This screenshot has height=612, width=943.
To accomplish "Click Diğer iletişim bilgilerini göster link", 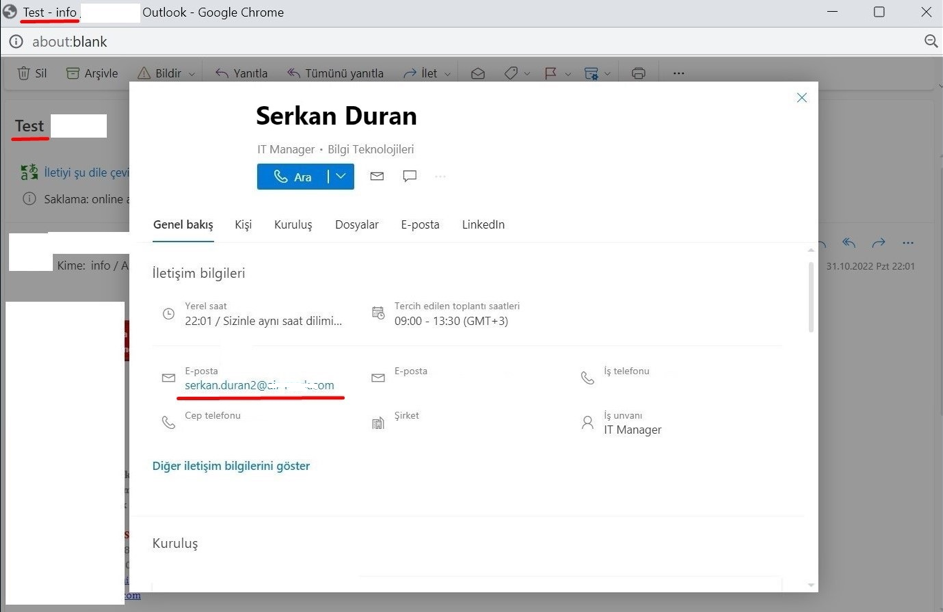I will point(231,466).
